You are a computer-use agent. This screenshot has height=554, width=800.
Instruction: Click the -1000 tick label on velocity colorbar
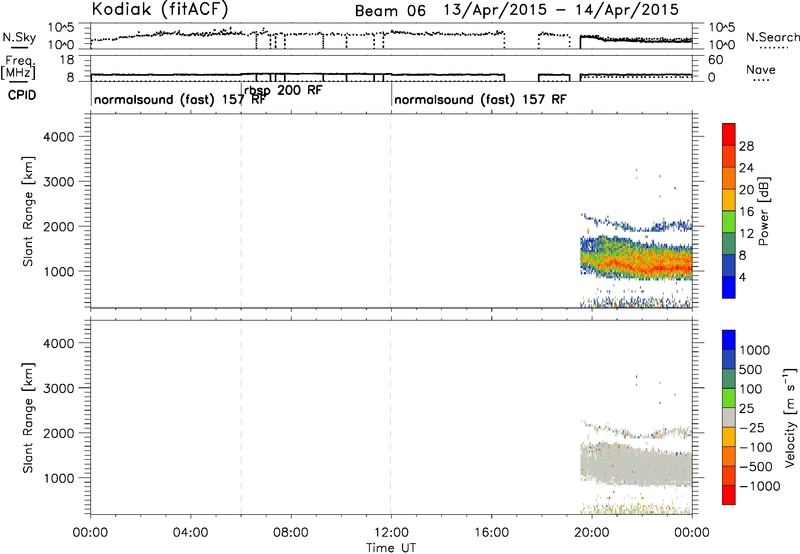point(759,486)
